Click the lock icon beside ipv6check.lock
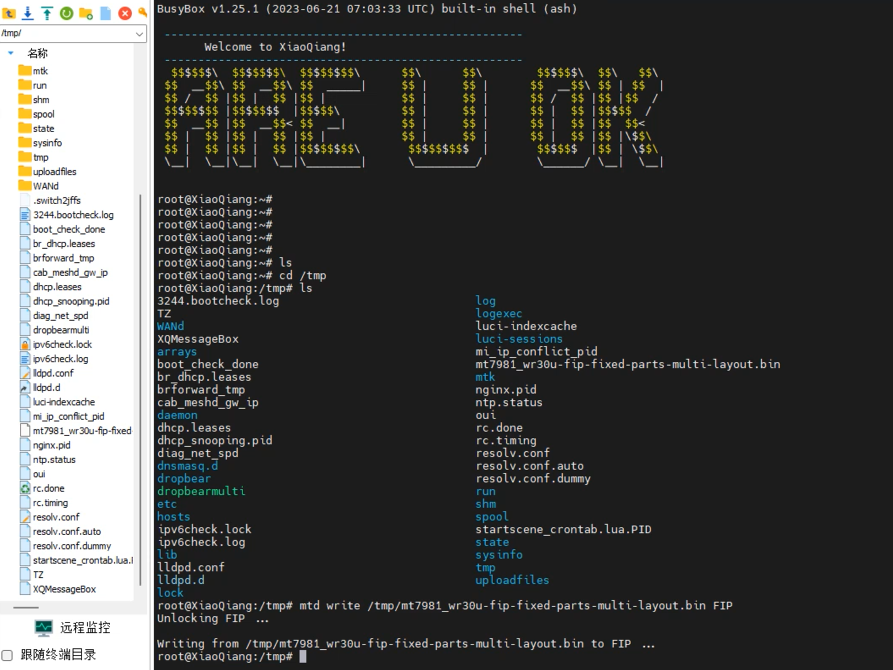Viewport: 893px width, 670px height. pos(24,344)
